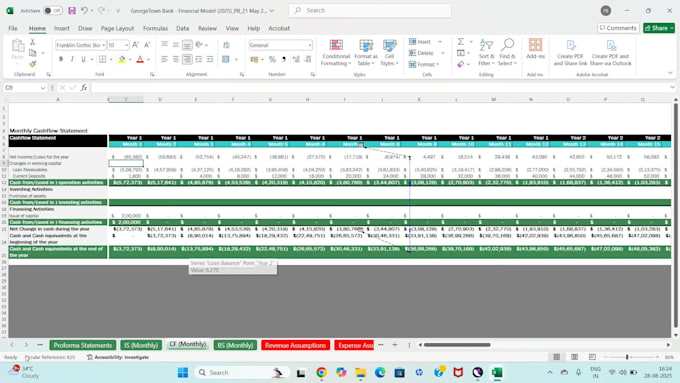Click Create PDF and Share link
680x383 pixels.
click(x=570, y=52)
